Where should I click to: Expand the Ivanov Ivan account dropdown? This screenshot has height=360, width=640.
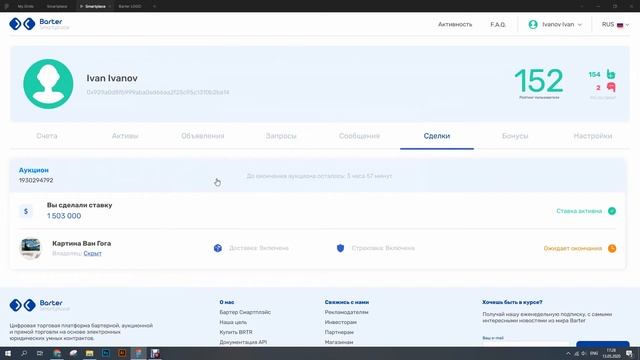(562, 24)
